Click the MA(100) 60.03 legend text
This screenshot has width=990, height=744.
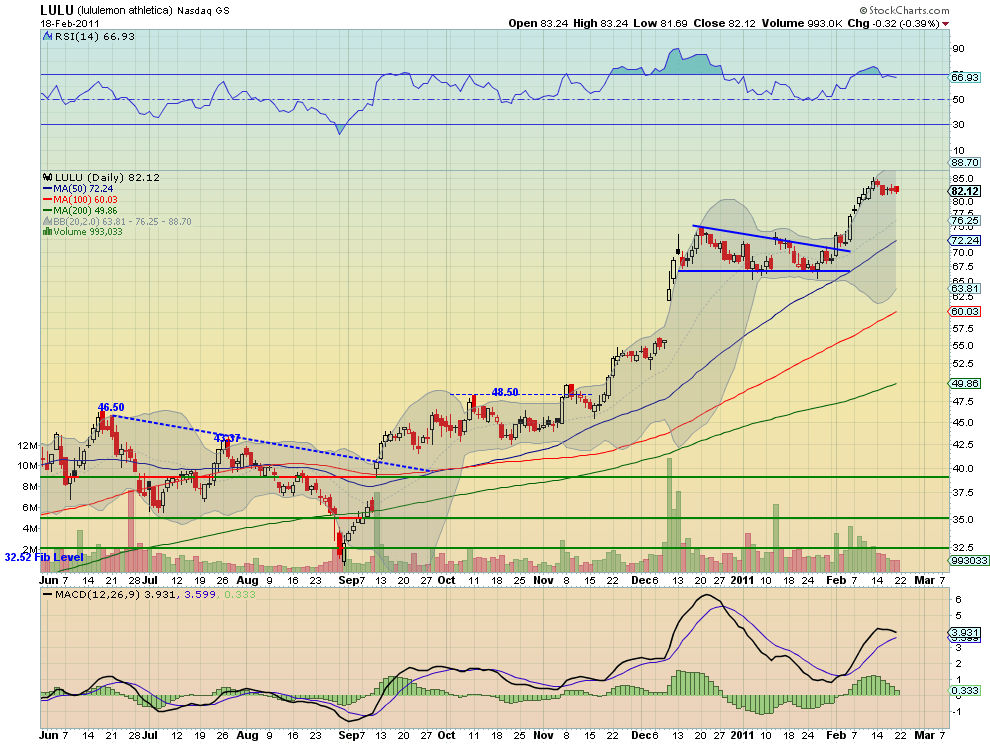[x=85, y=200]
